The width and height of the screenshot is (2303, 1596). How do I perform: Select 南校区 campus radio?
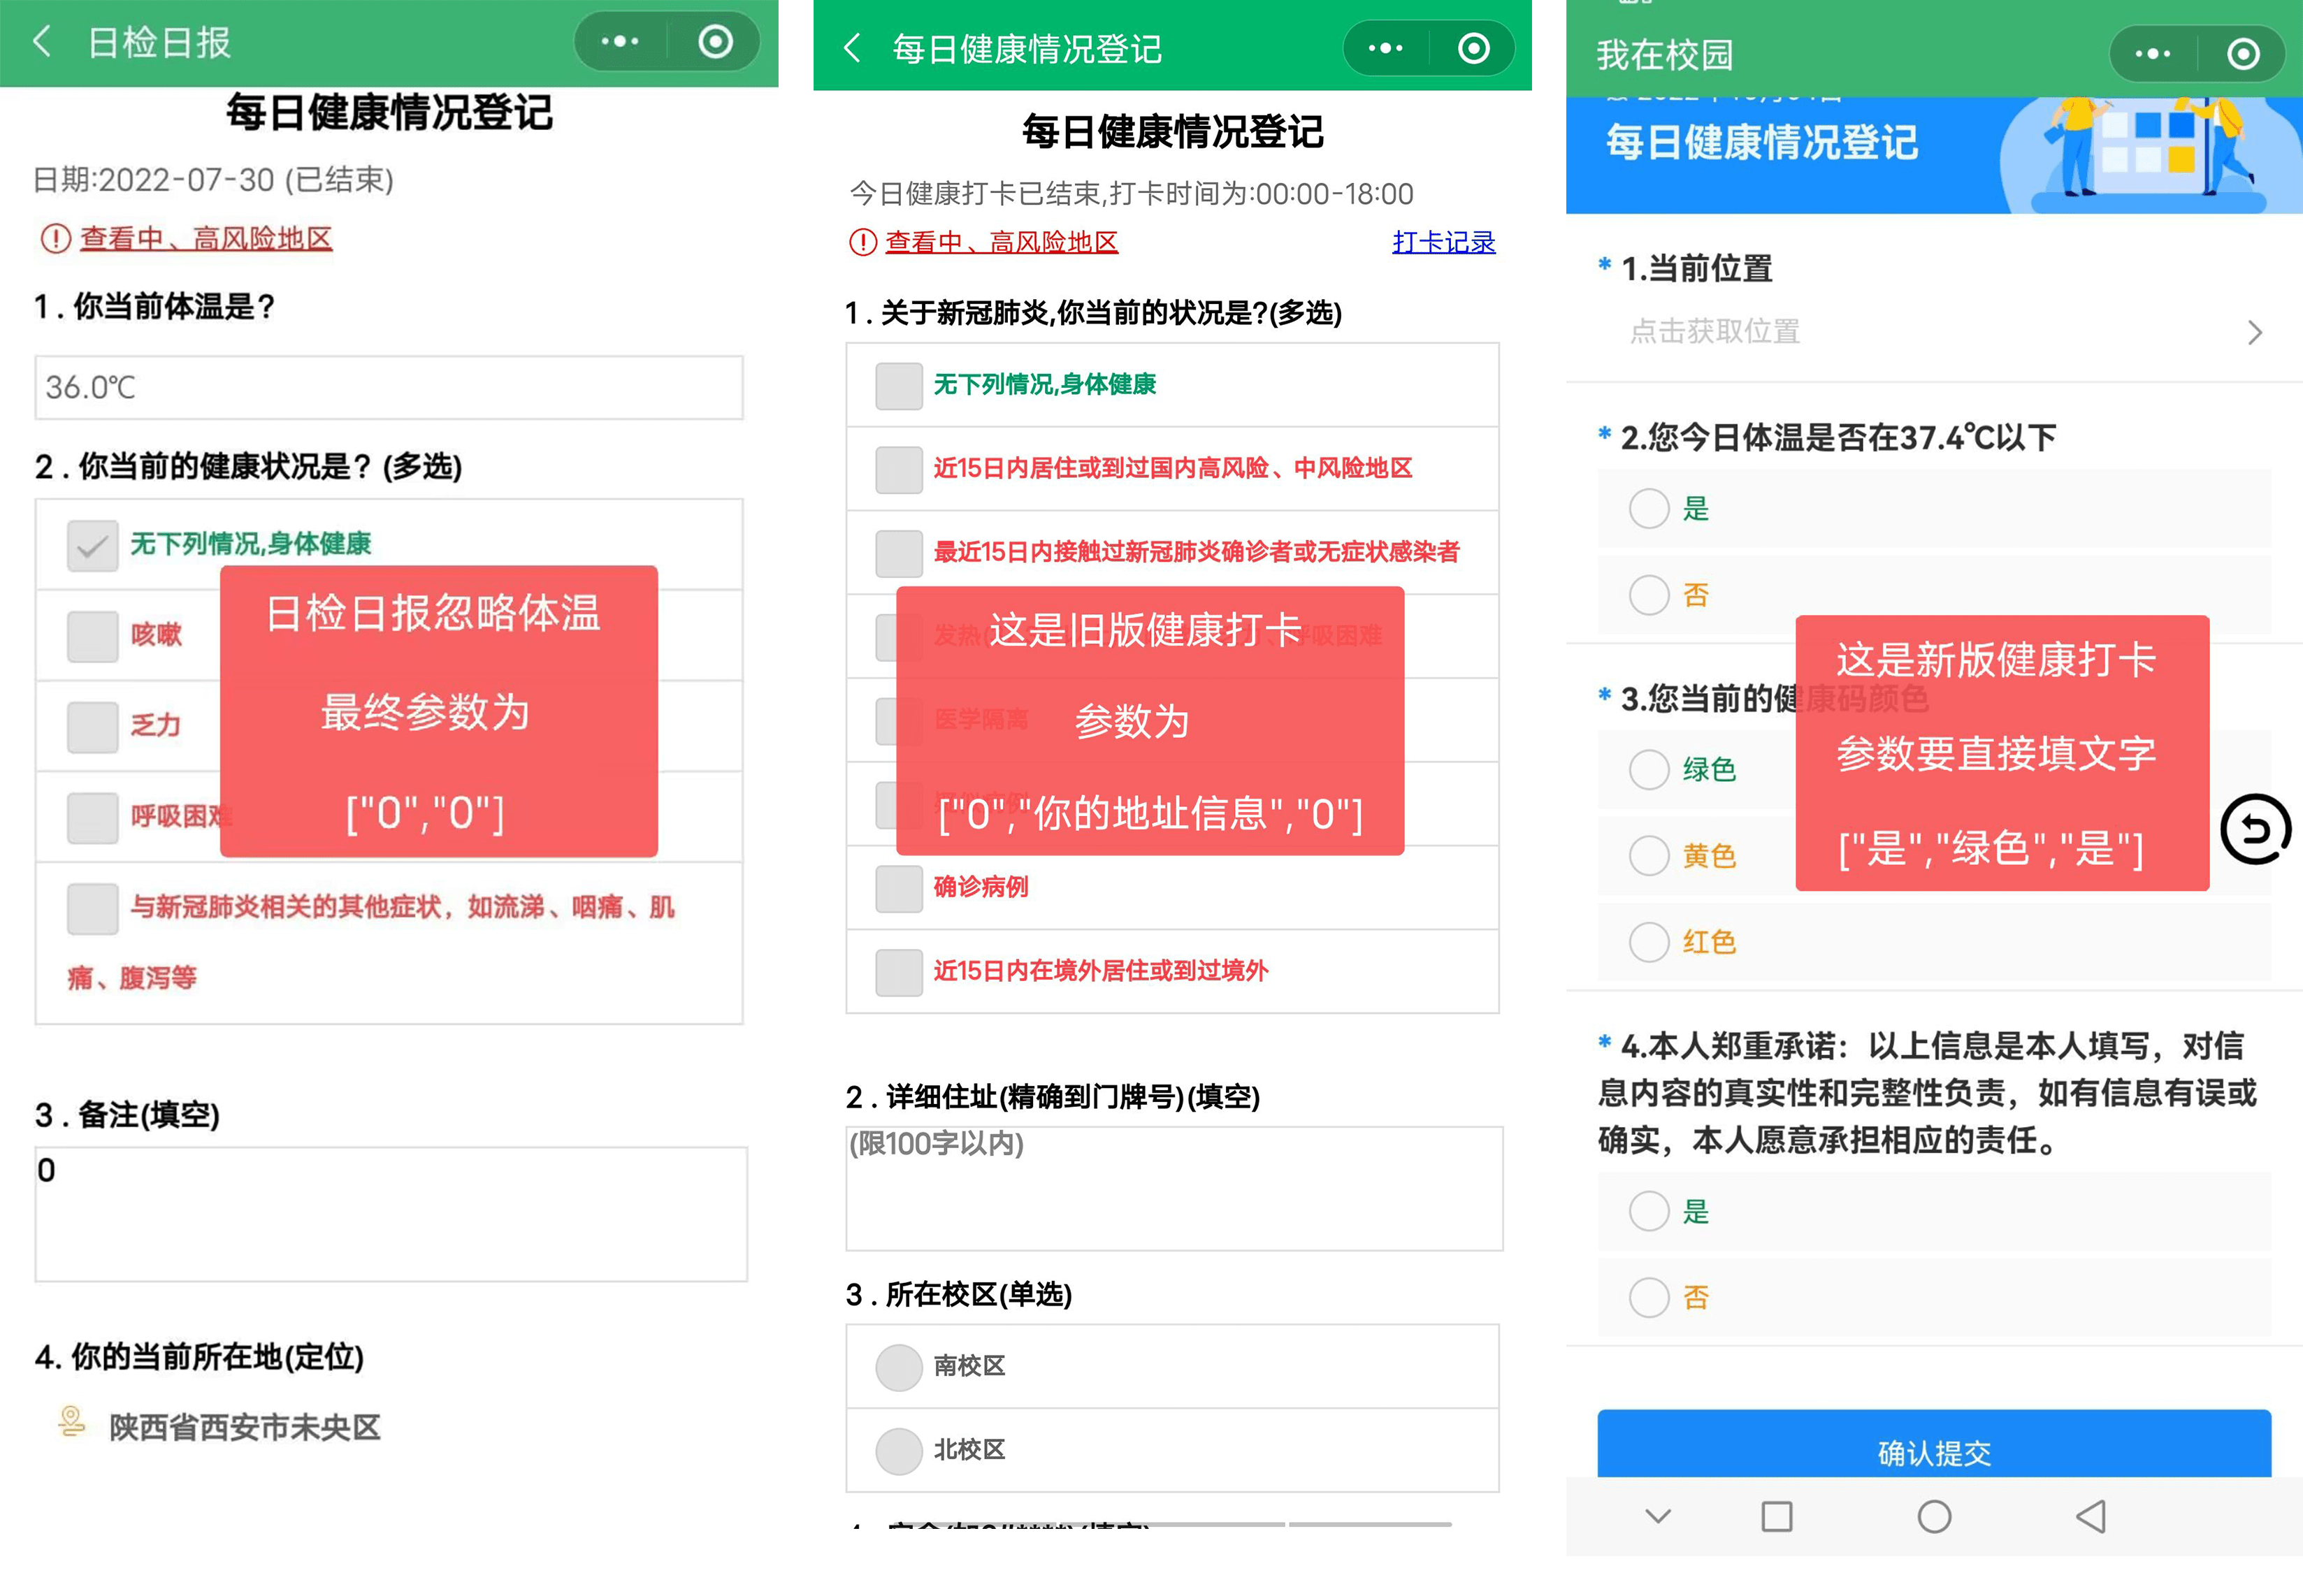[898, 1367]
